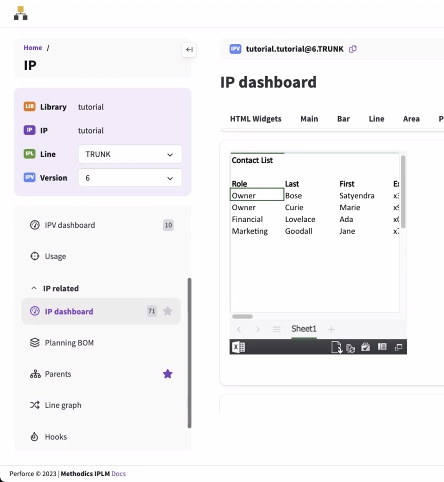444x482 pixels.
Task: Switch to the Bar tab
Action: (x=343, y=119)
